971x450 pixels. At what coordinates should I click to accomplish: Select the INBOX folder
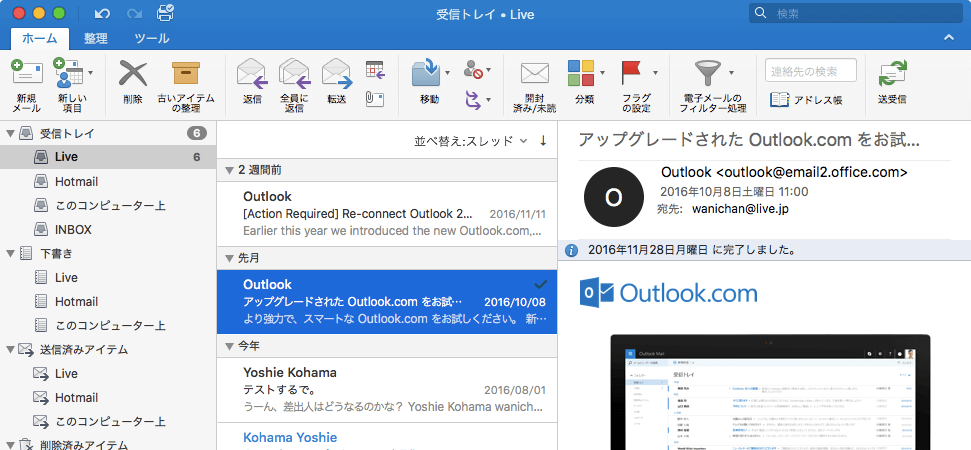pos(108,230)
